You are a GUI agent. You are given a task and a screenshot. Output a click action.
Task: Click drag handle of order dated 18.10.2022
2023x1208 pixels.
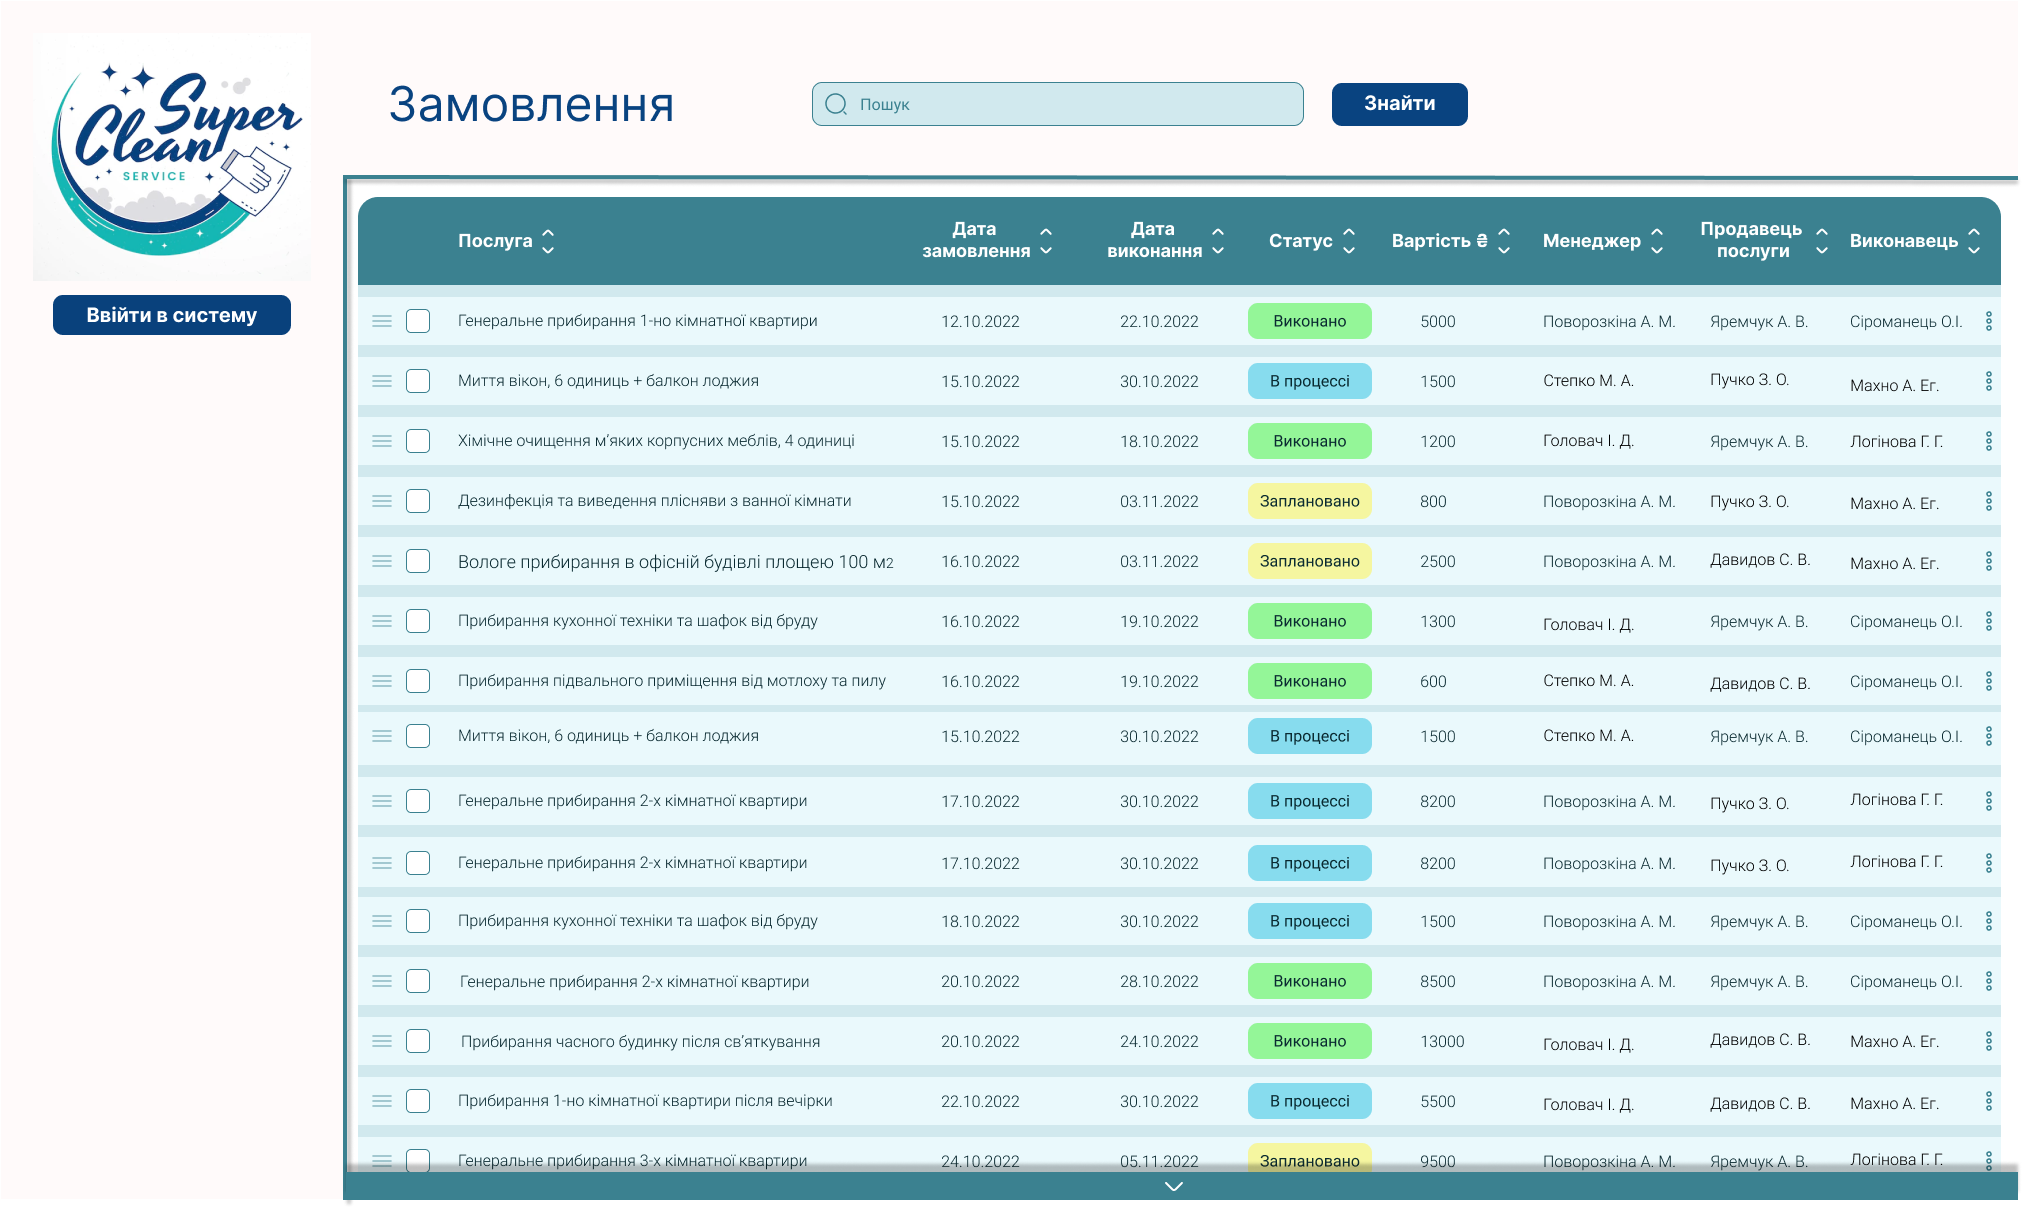click(x=382, y=921)
